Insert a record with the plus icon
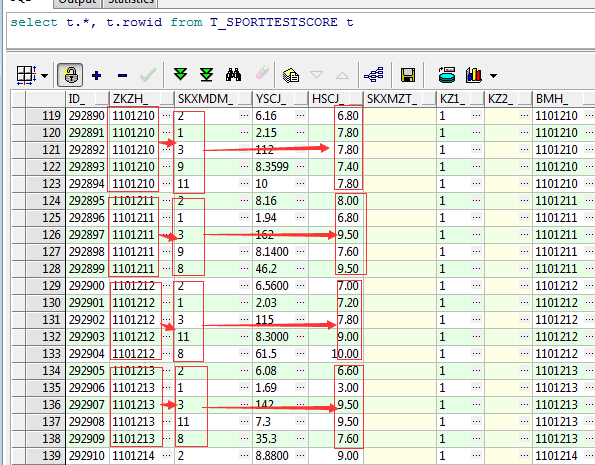 96,75
